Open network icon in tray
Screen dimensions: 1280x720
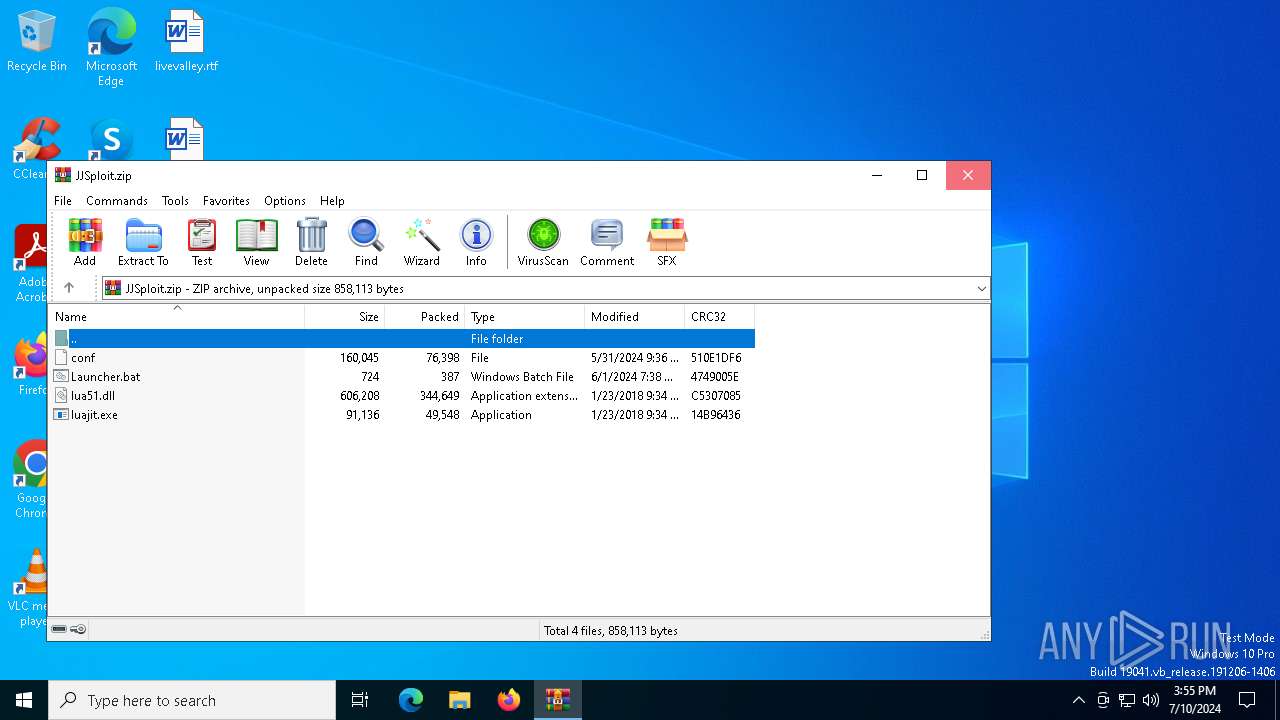[x=1127, y=700]
